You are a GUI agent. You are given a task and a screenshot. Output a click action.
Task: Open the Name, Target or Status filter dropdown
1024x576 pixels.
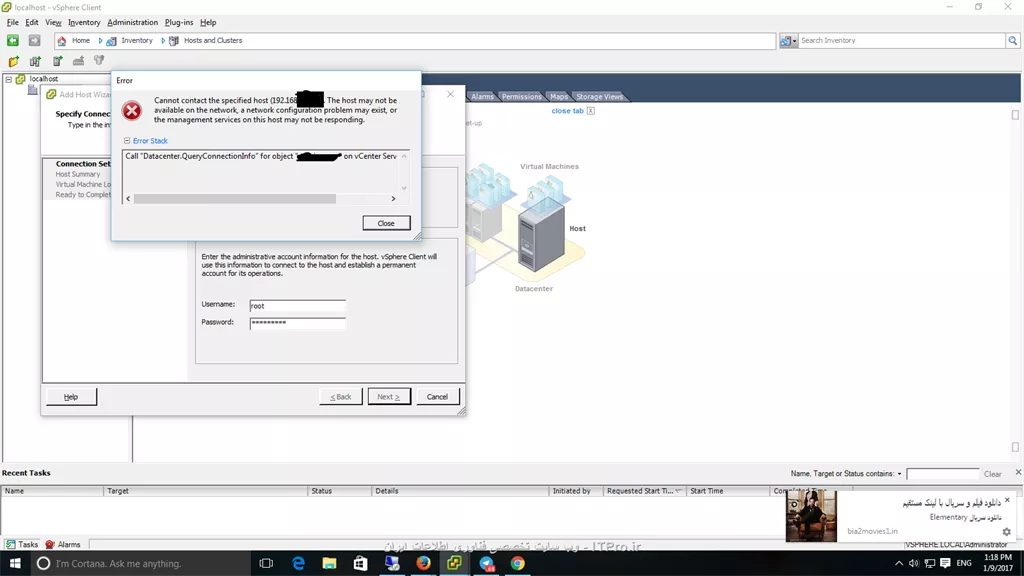coord(899,473)
